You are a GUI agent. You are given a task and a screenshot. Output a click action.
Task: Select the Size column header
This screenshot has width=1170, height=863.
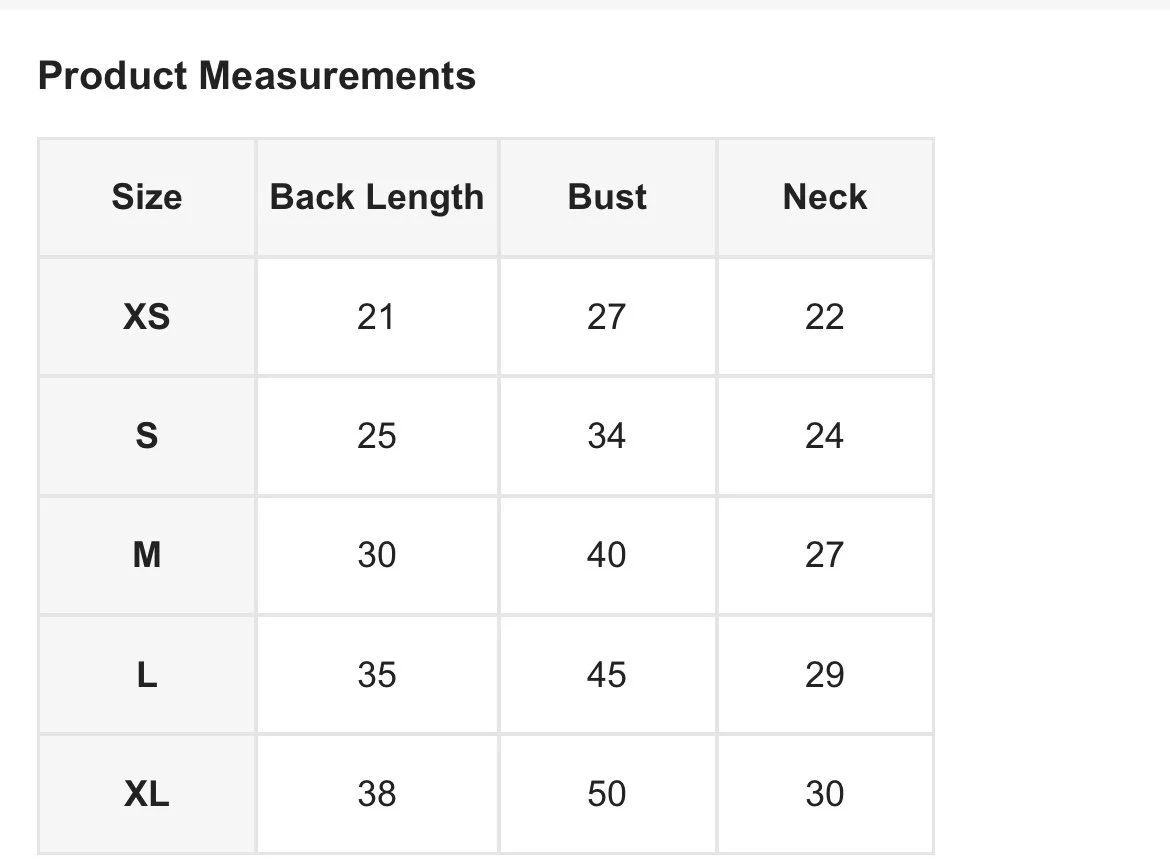click(147, 197)
